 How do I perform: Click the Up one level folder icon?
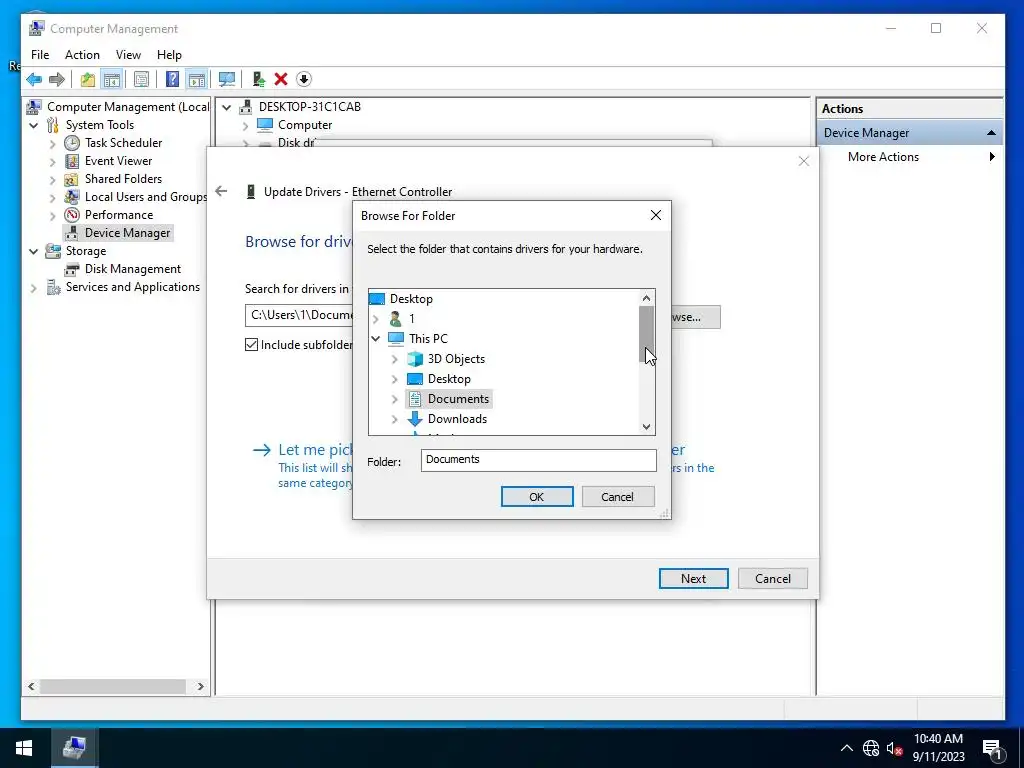(x=88, y=80)
